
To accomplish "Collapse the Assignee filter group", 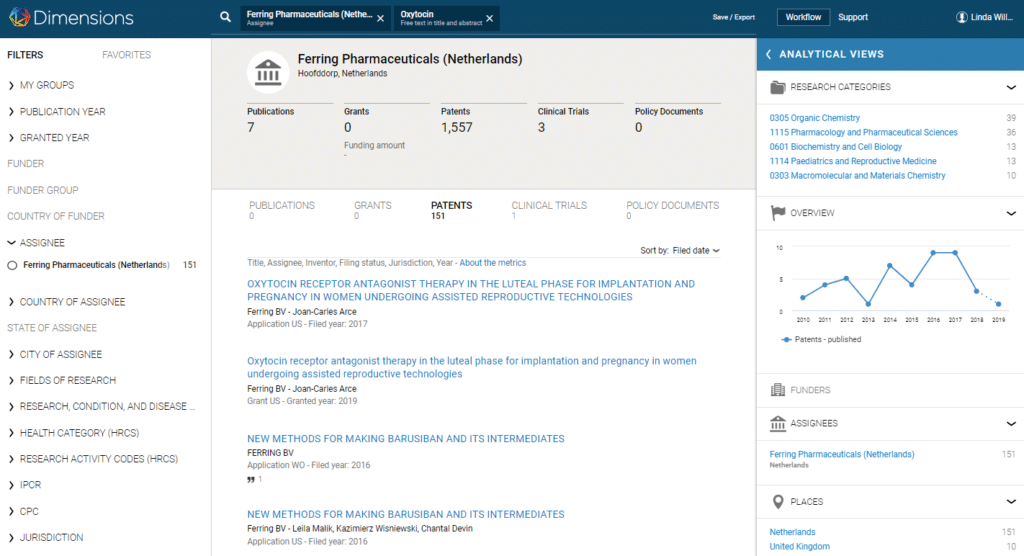I will click(x=12, y=242).
